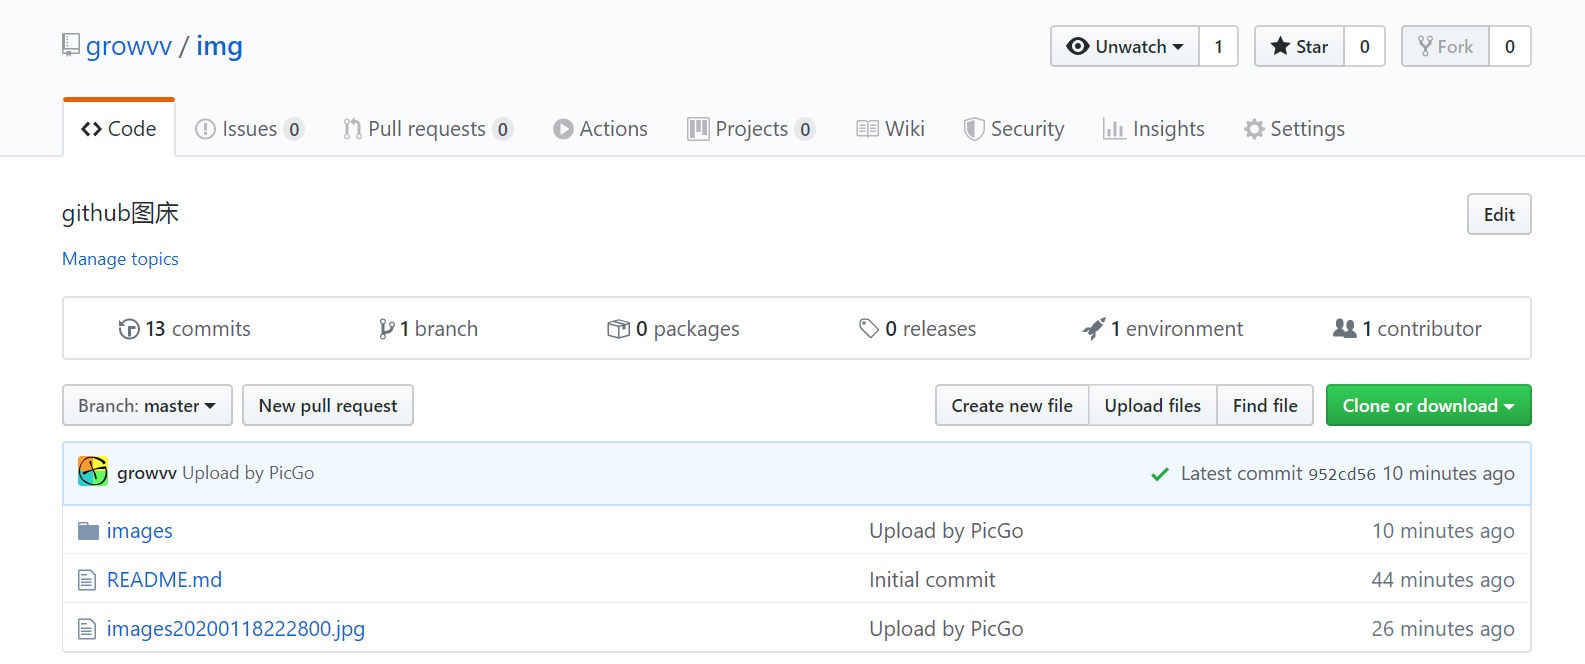This screenshot has width=1585, height=664.
Task: Open the growvv commit author link
Action: 147,473
